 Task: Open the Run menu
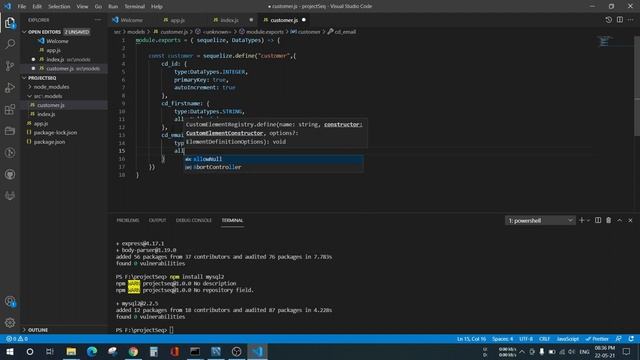pyautogui.click(x=113, y=6)
